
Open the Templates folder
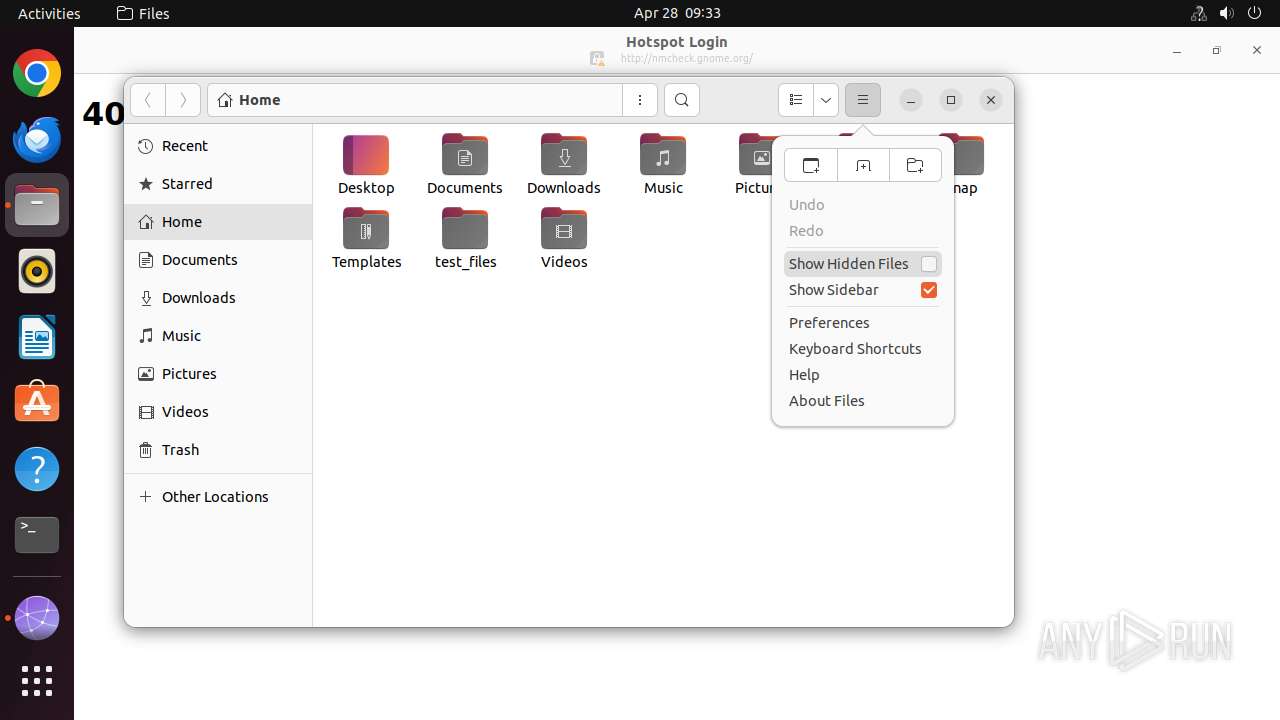click(366, 239)
